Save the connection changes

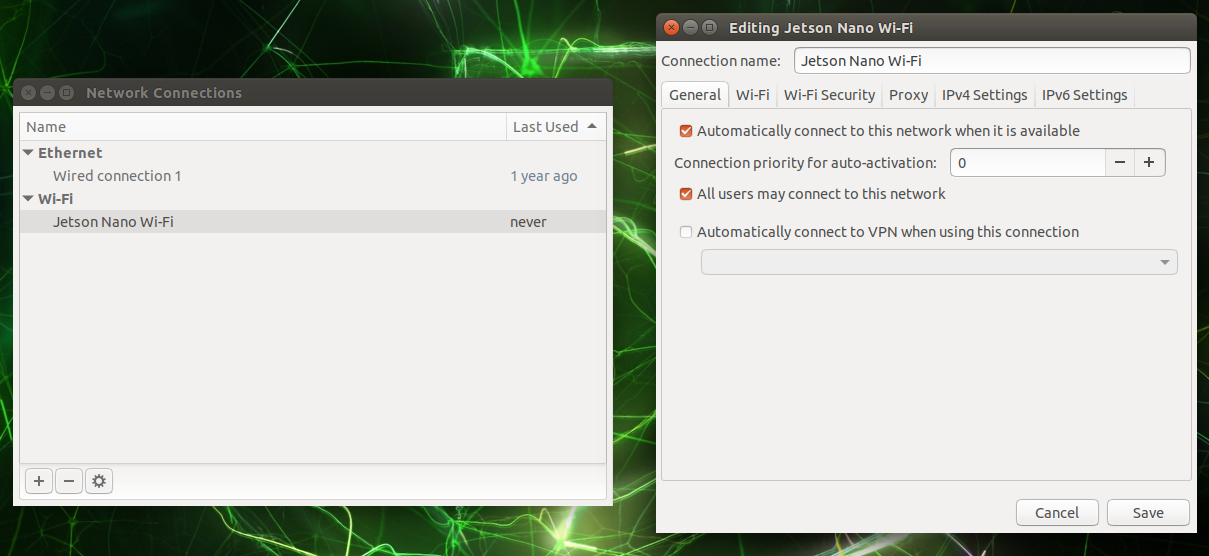tap(1148, 512)
